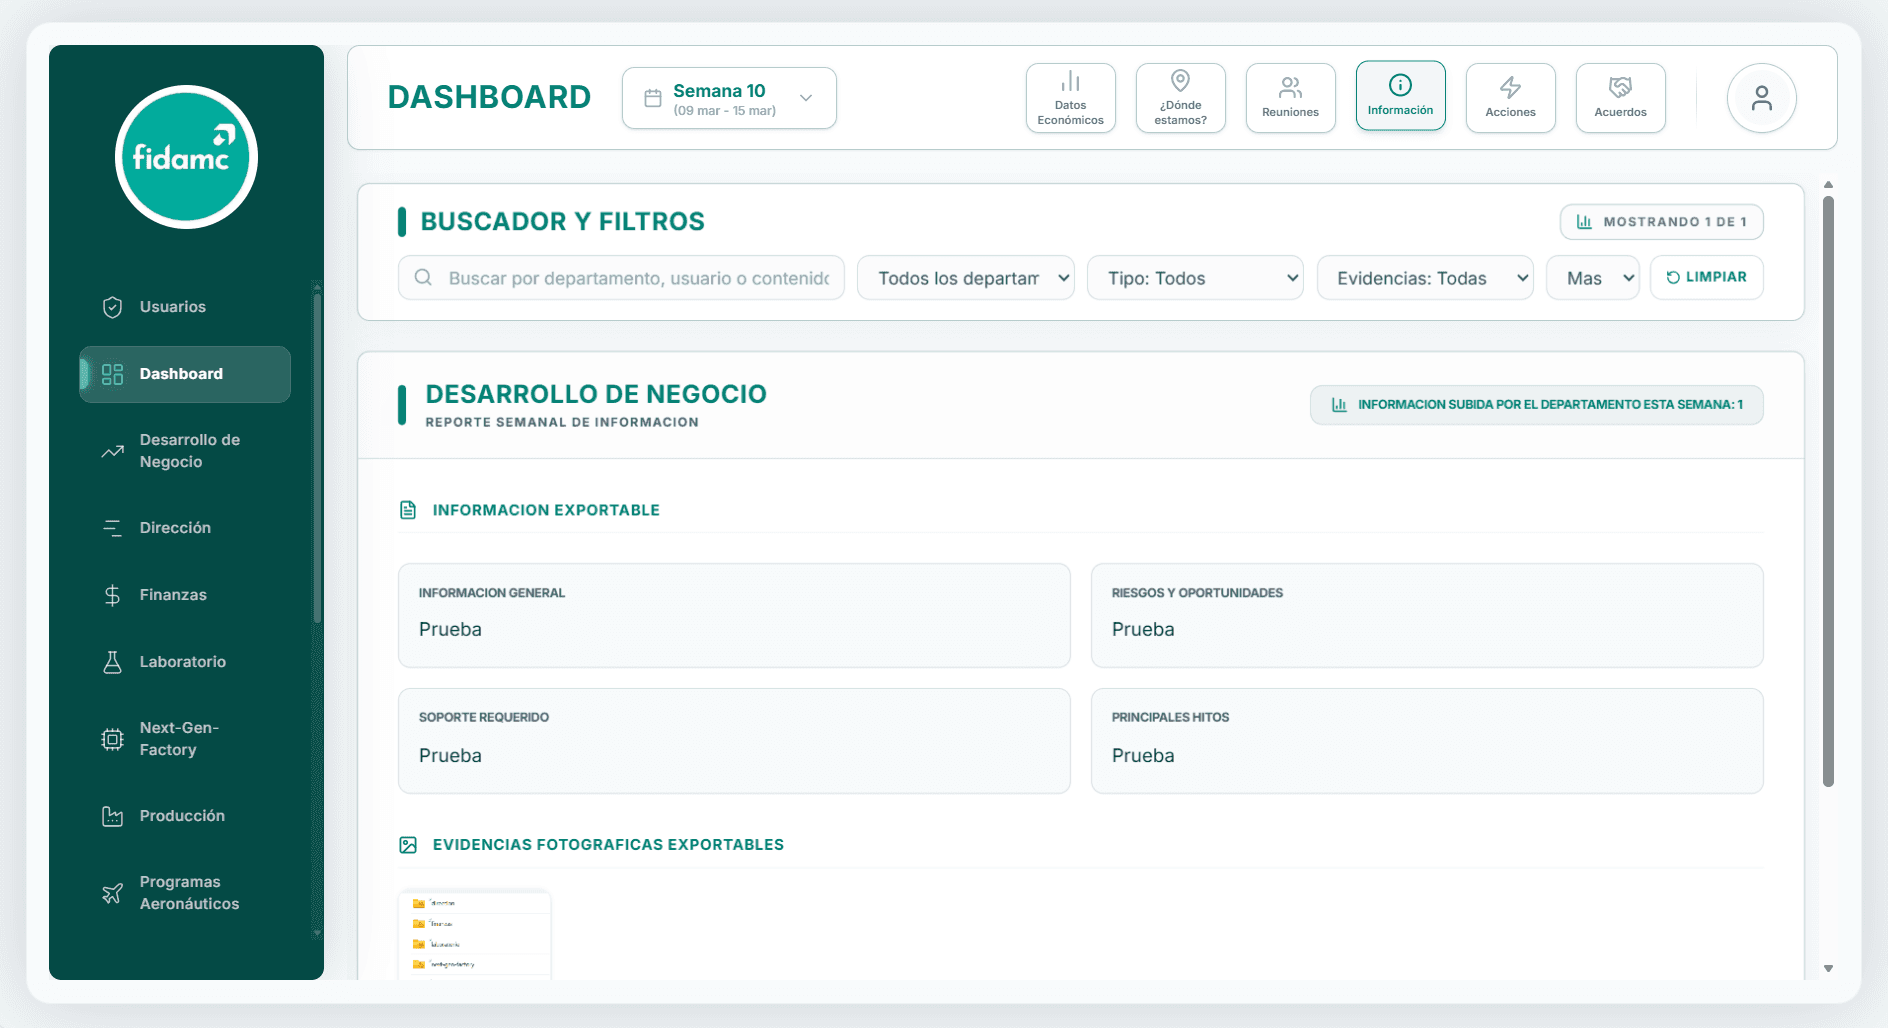The height and width of the screenshot is (1028, 1888).
Task: Click the Mostrando 1 de 1 badge
Action: pyautogui.click(x=1661, y=222)
